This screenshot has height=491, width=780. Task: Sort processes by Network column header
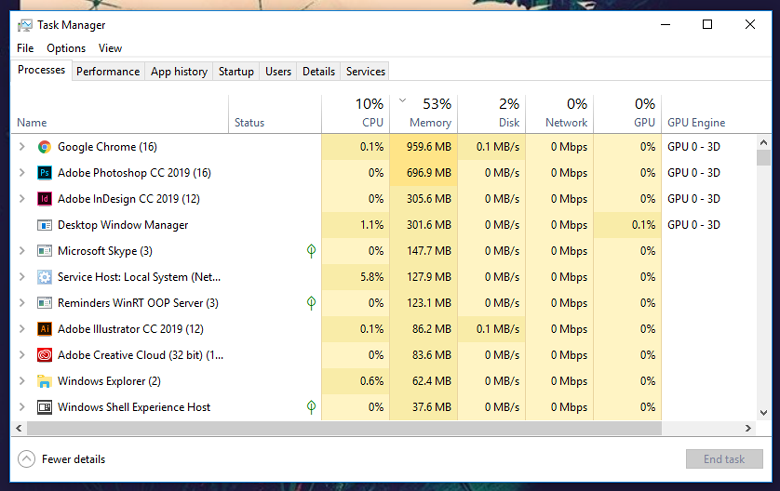point(560,114)
